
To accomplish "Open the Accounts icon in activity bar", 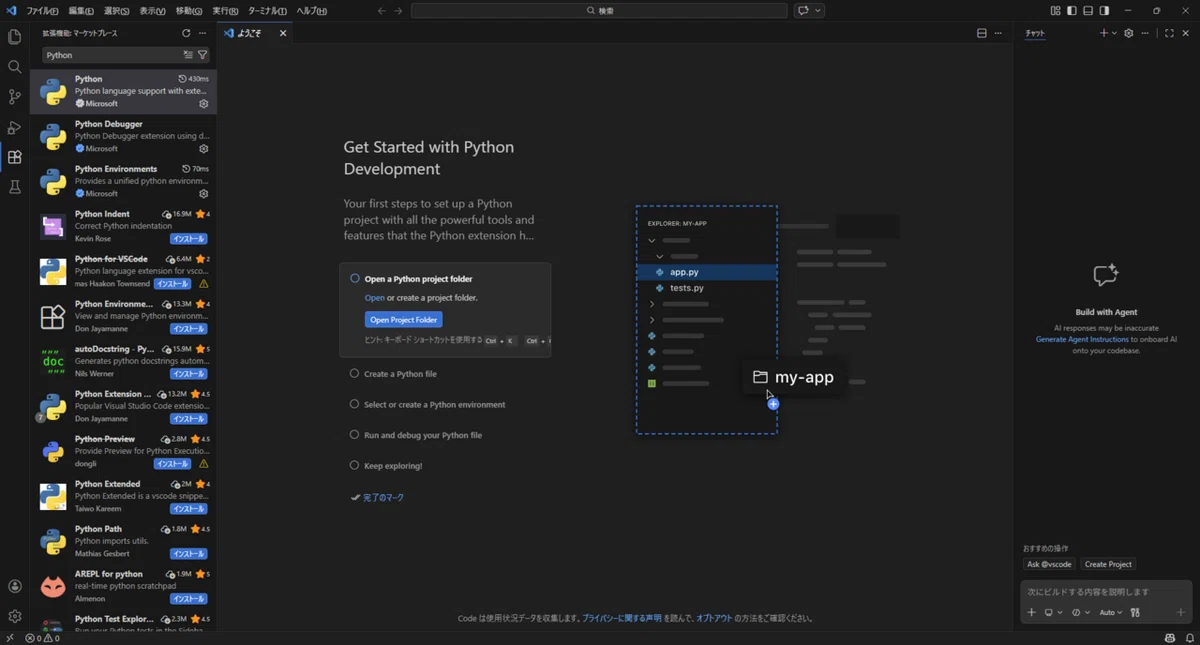I will pyautogui.click(x=14, y=587).
